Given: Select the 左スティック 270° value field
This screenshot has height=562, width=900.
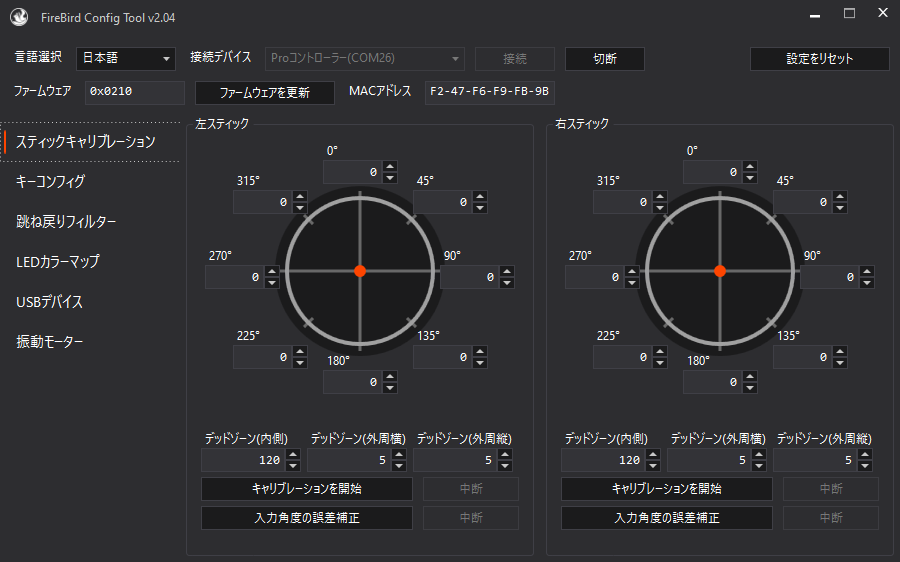Looking at the screenshot, I should coord(235,277).
